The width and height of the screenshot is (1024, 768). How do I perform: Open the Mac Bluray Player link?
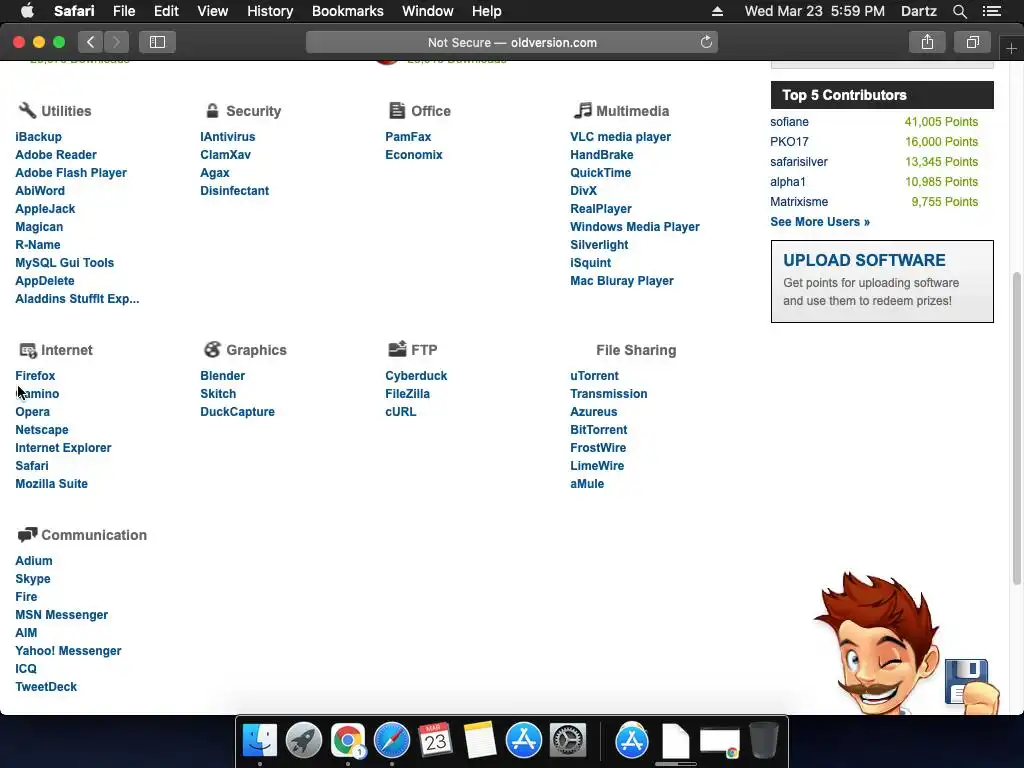pyautogui.click(x=622, y=281)
